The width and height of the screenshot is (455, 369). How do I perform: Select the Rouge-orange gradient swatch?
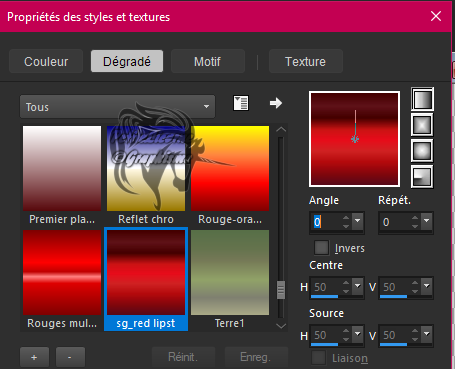click(x=230, y=168)
